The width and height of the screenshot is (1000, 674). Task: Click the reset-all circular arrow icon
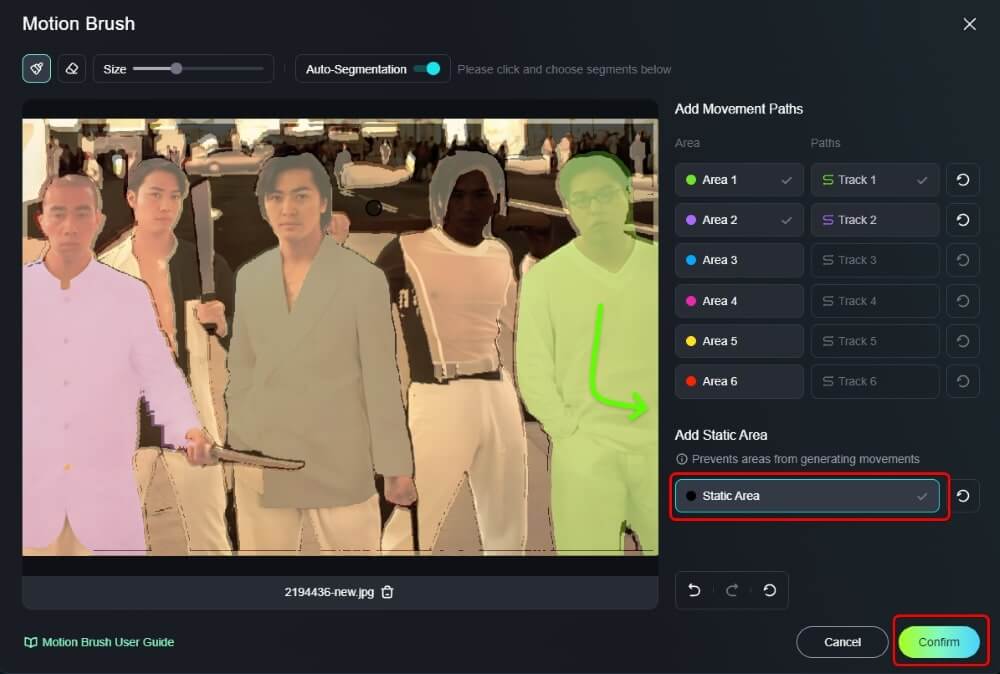(769, 590)
